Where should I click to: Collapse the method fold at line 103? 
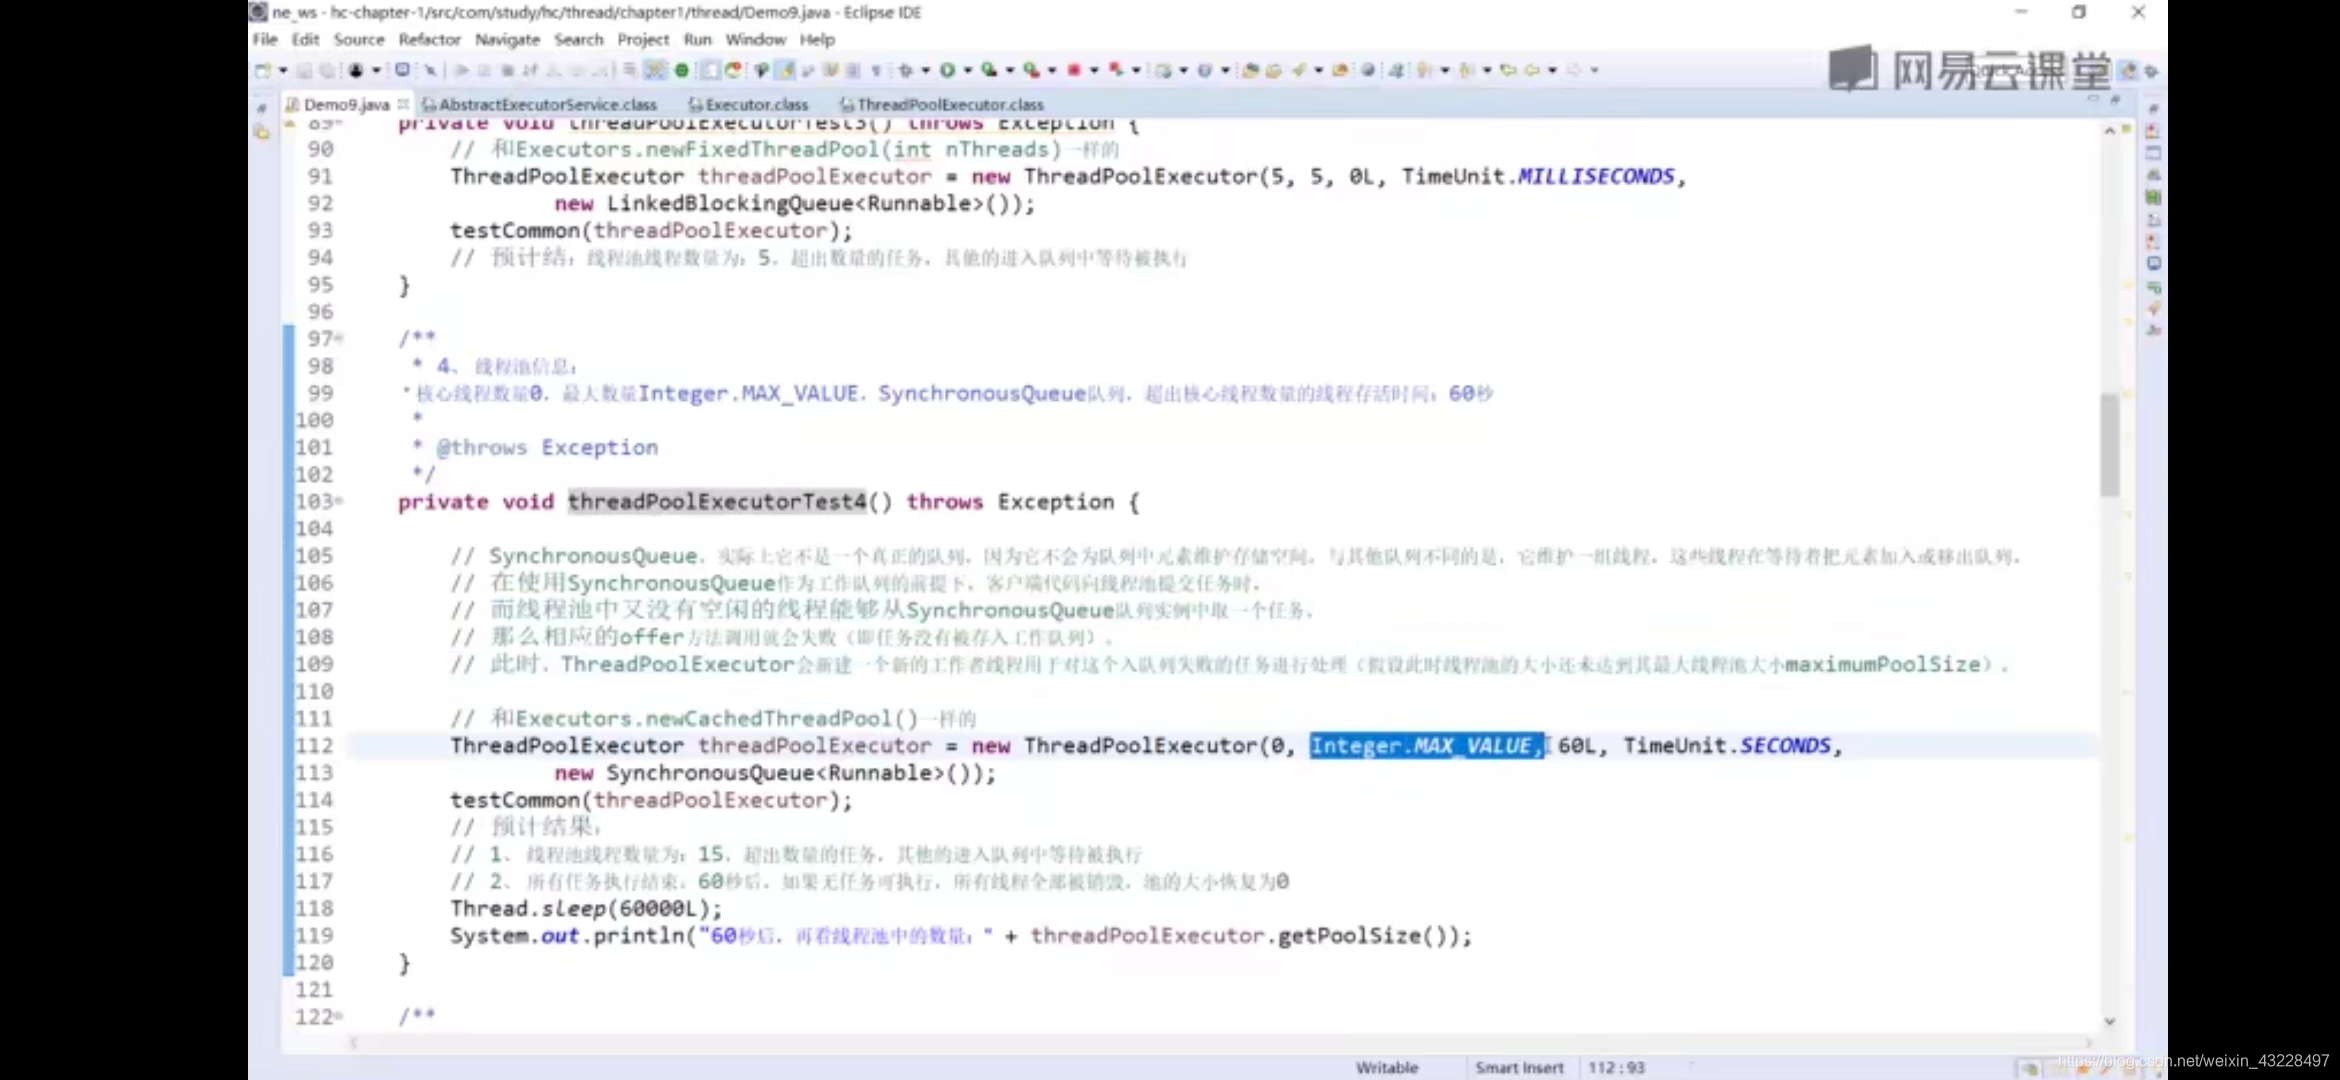[x=340, y=501]
